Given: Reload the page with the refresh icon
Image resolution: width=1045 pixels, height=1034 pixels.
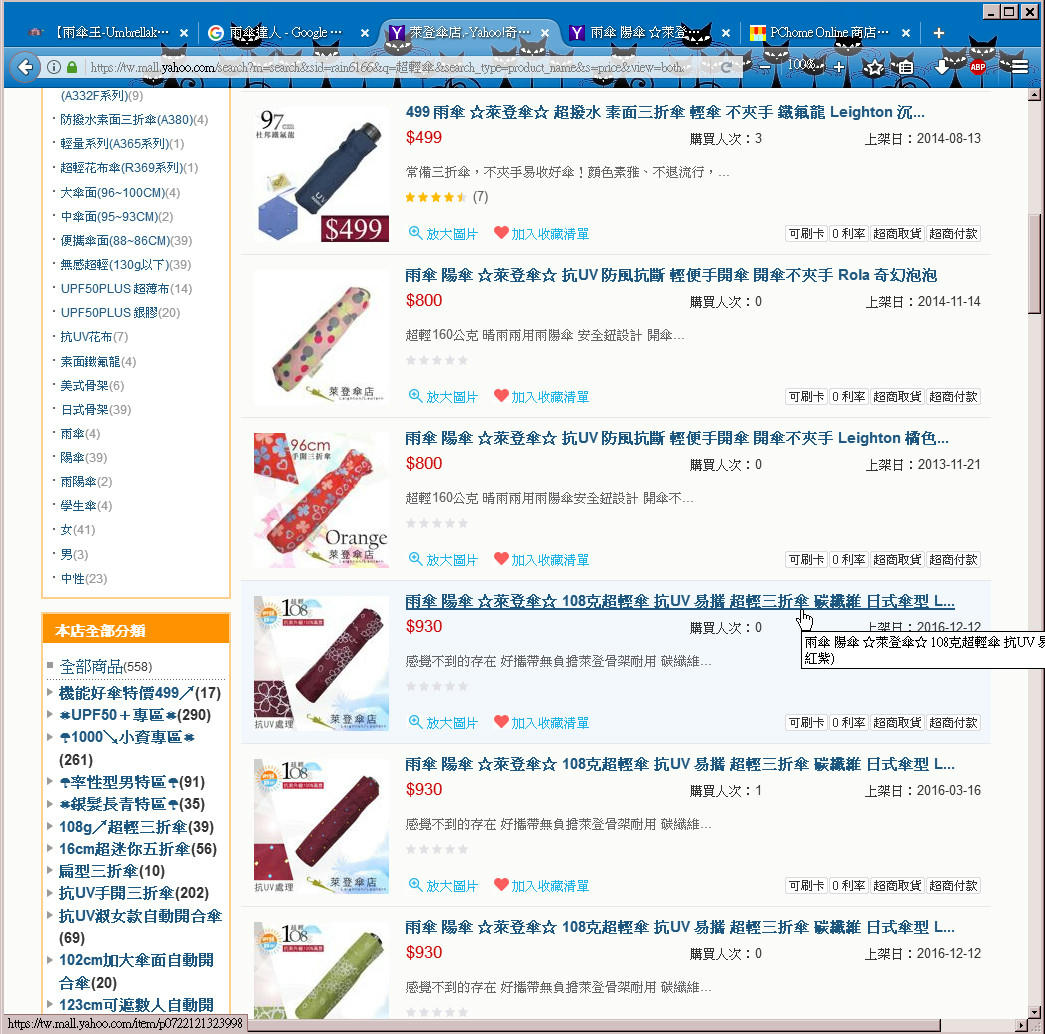Looking at the screenshot, I should 726,67.
